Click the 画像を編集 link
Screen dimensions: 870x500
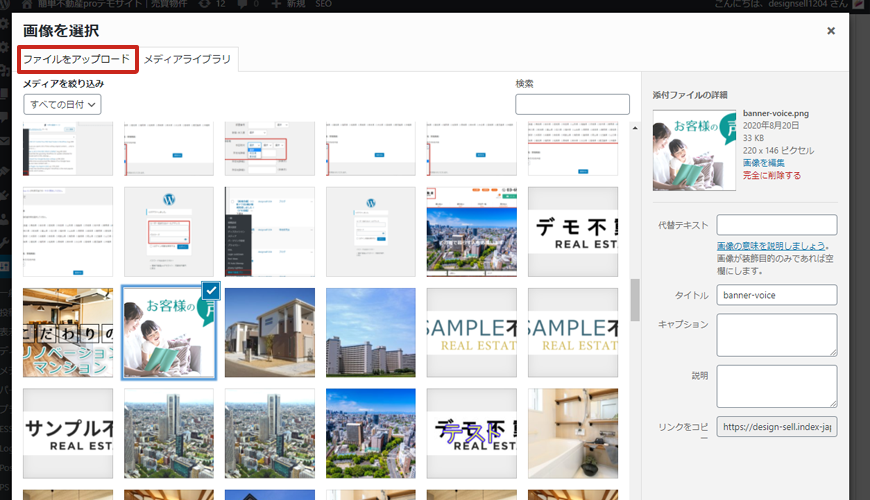(x=767, y=162)
